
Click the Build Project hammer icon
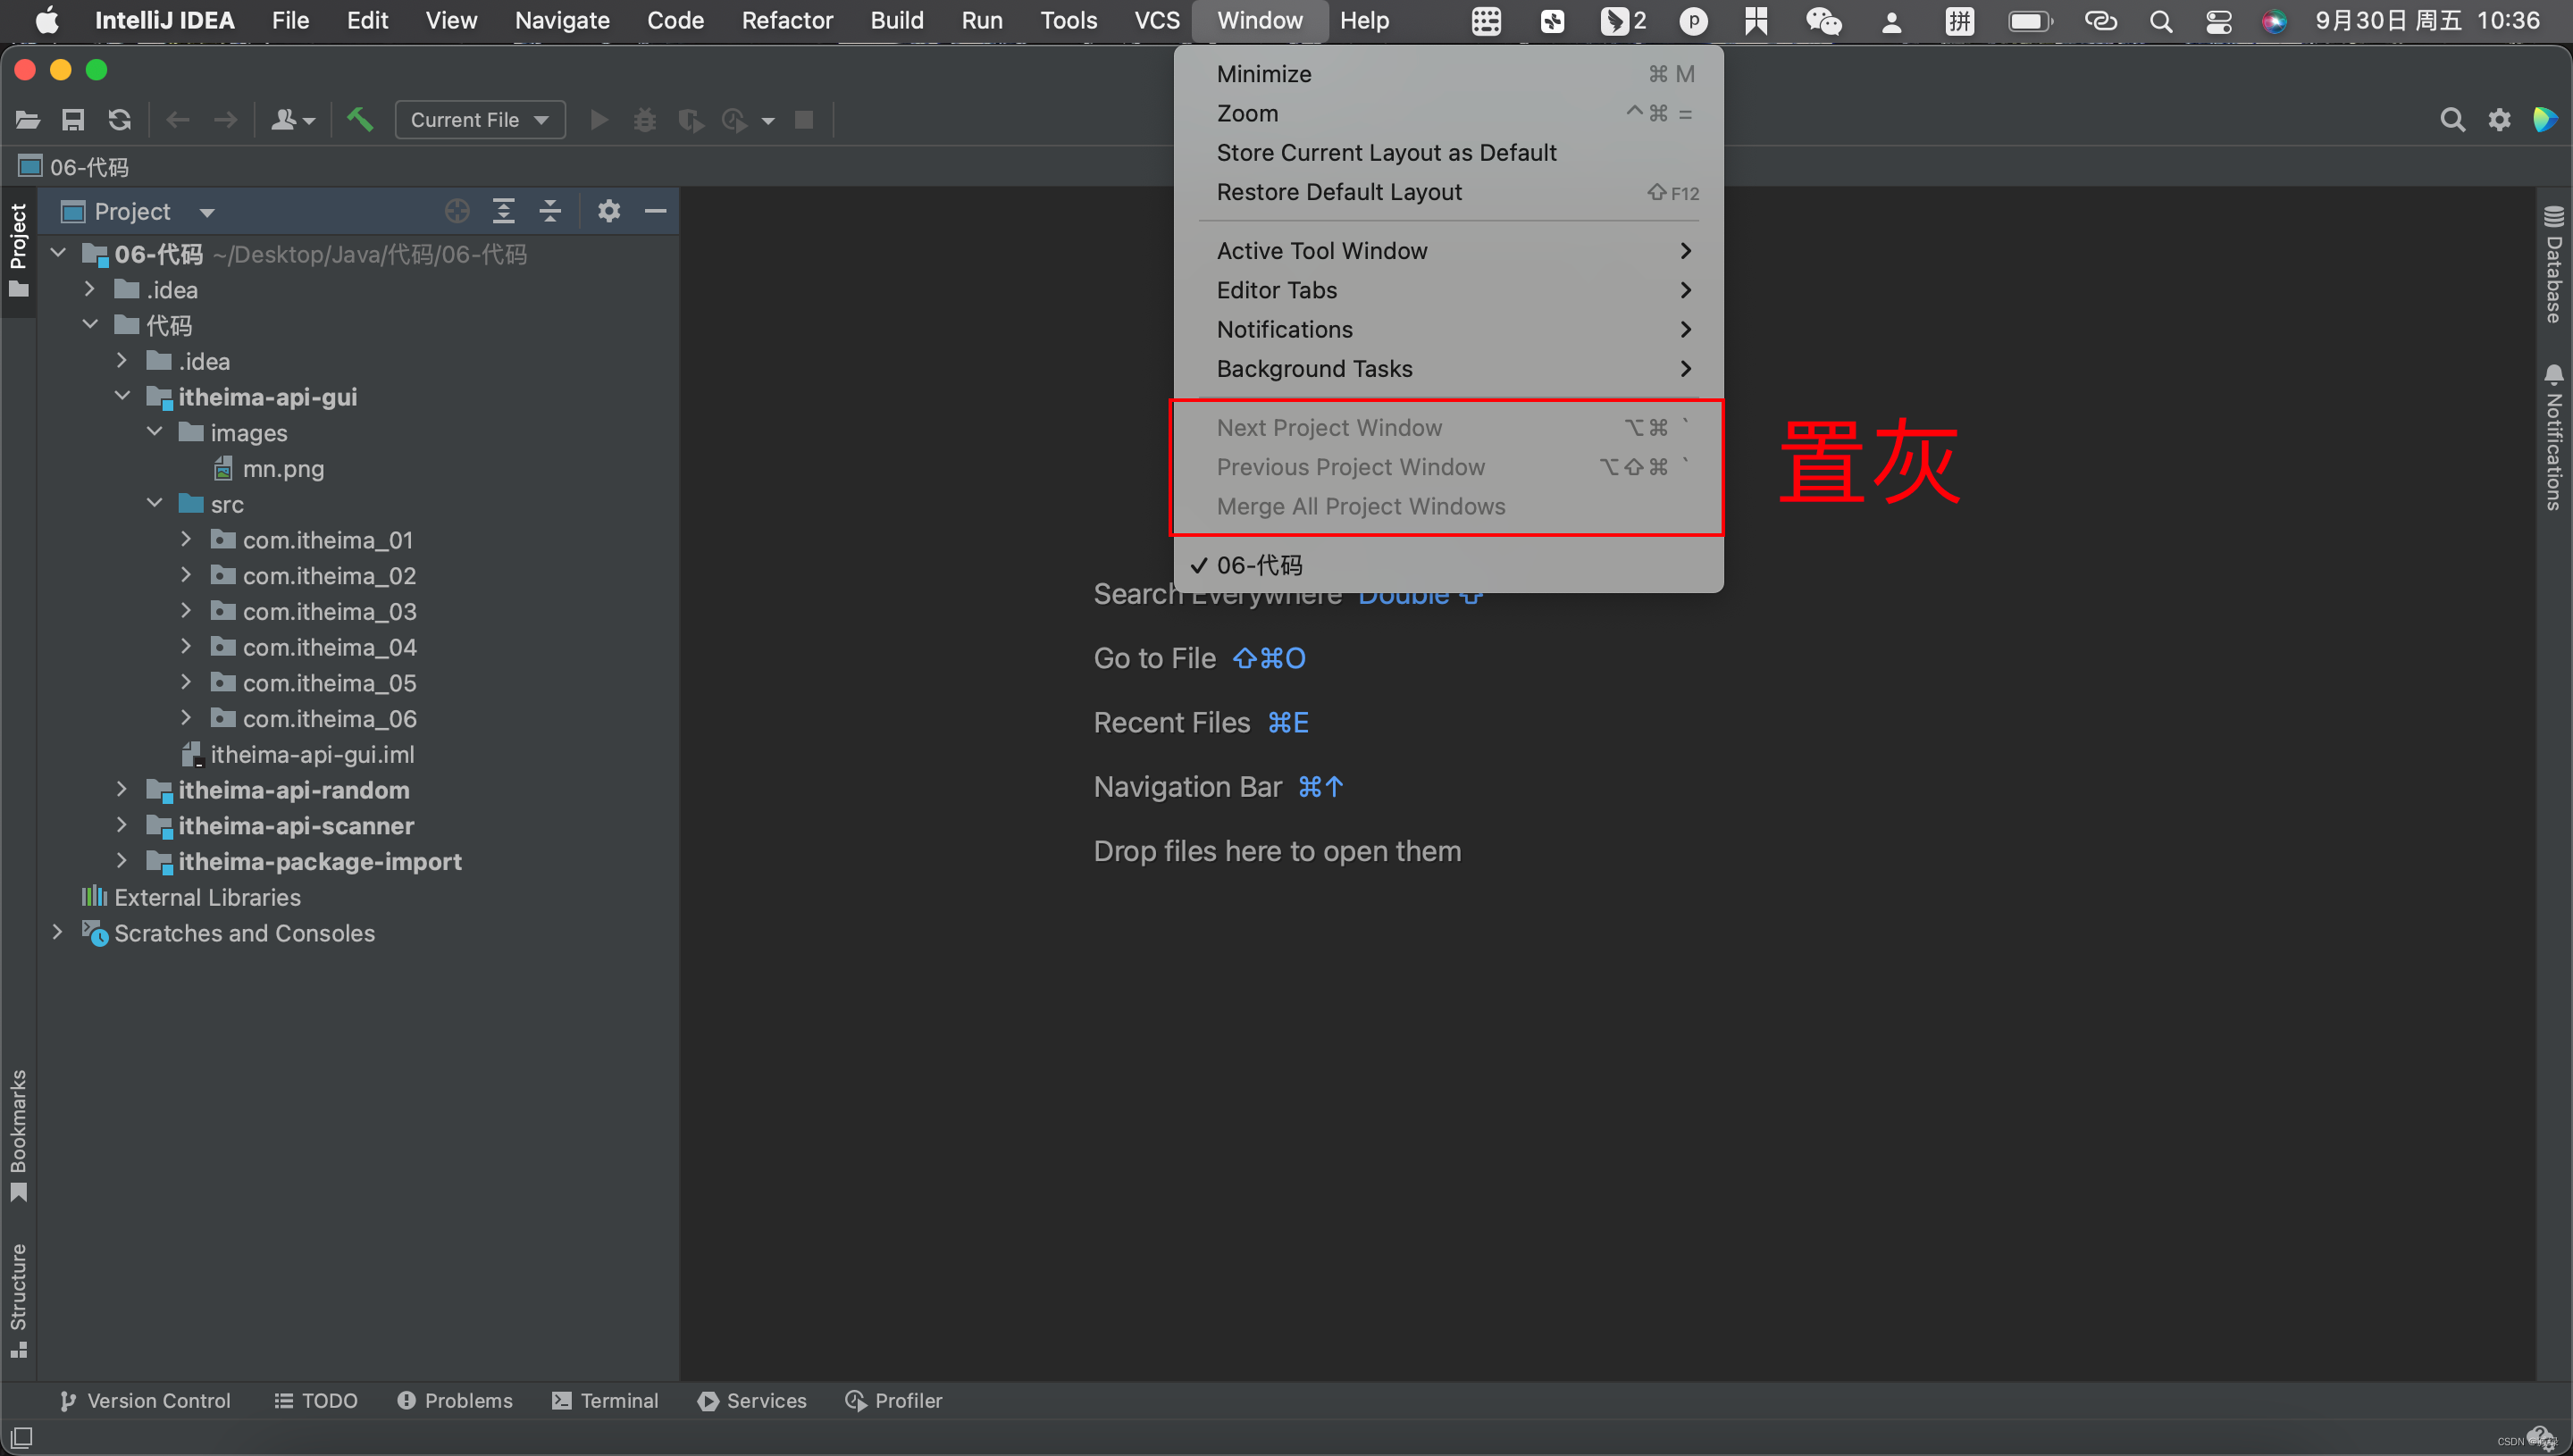coord(359,120)
